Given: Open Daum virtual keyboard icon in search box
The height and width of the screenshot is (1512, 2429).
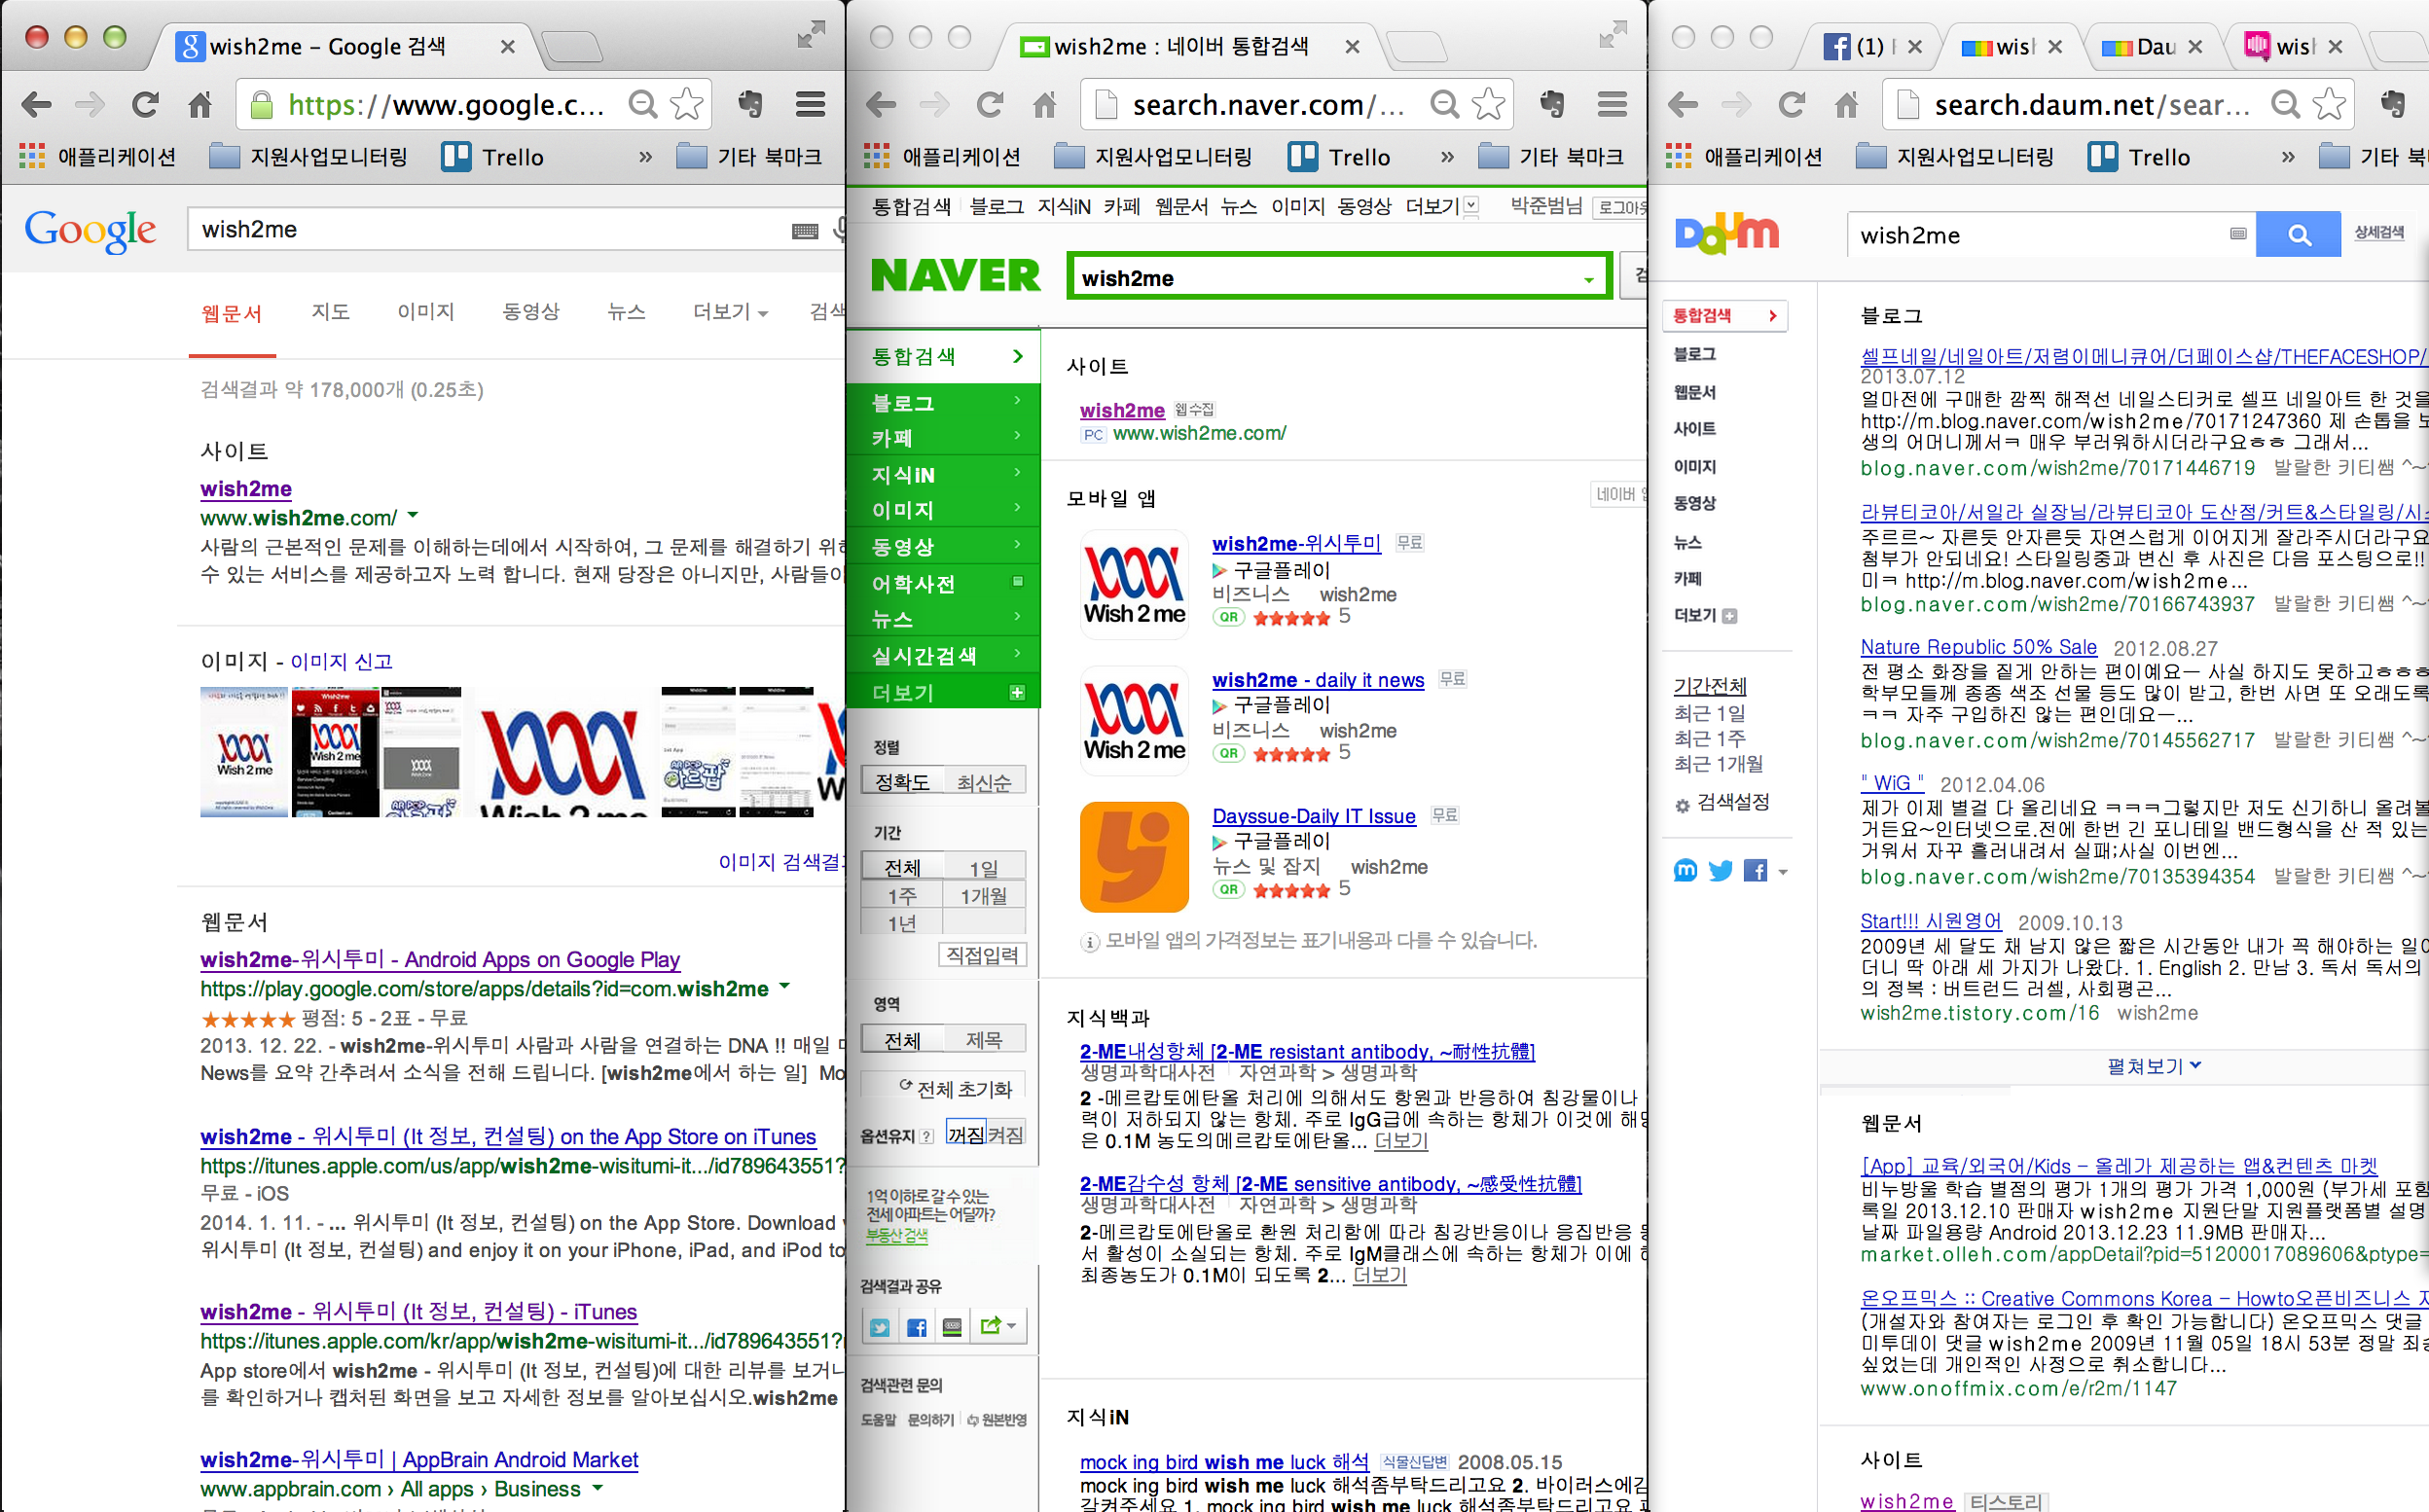Looking at the screenshot, I should point(2238,234).
